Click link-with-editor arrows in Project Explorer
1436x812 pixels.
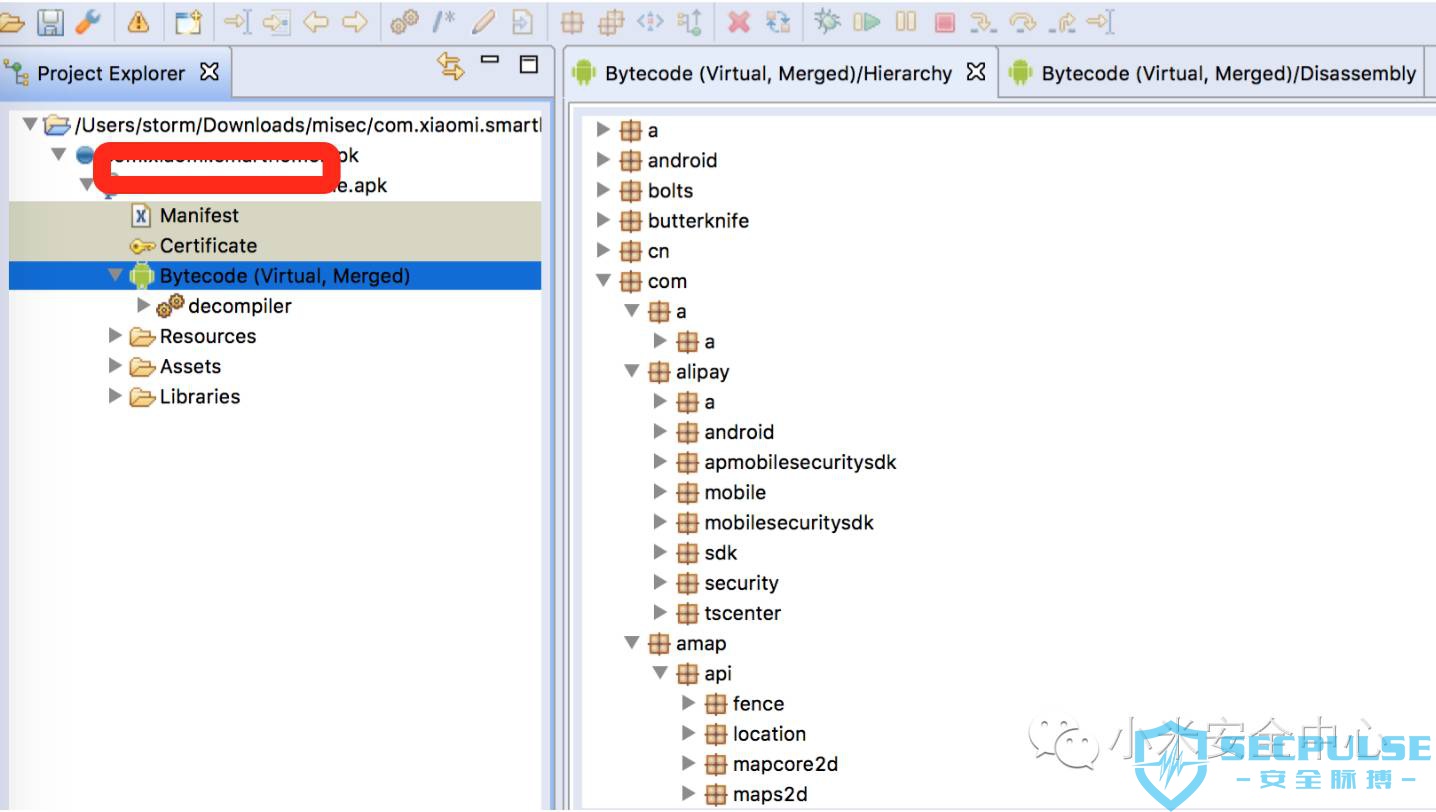(x=452, y=67)
